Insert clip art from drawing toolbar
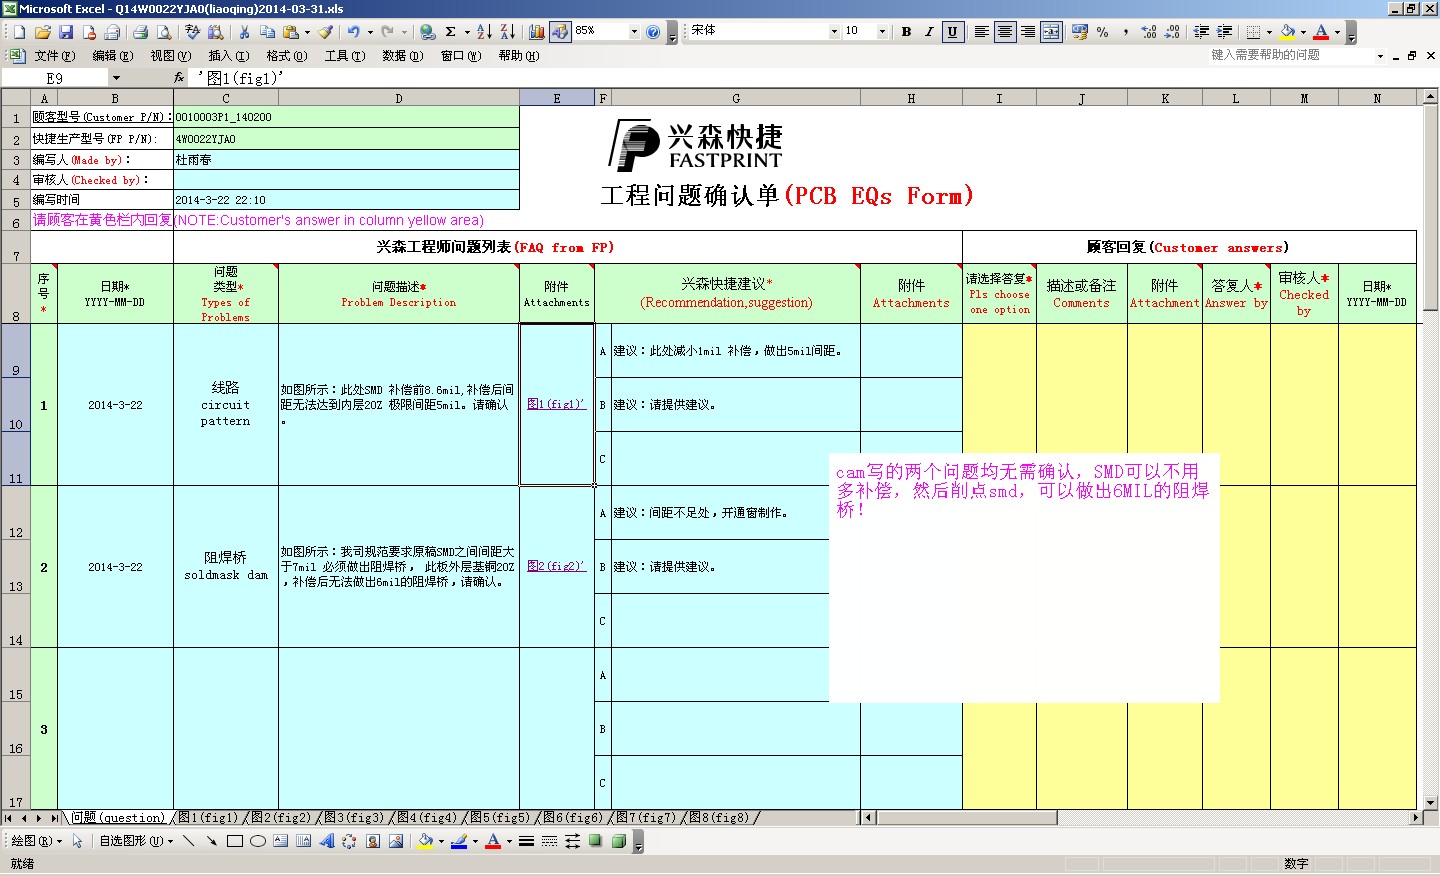The image size is (1440, 876). pos(372,841)
